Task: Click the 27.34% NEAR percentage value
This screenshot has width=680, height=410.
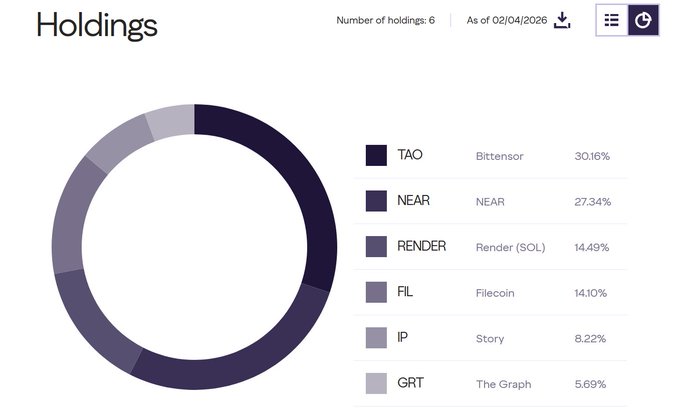Action: pos(592,202)
